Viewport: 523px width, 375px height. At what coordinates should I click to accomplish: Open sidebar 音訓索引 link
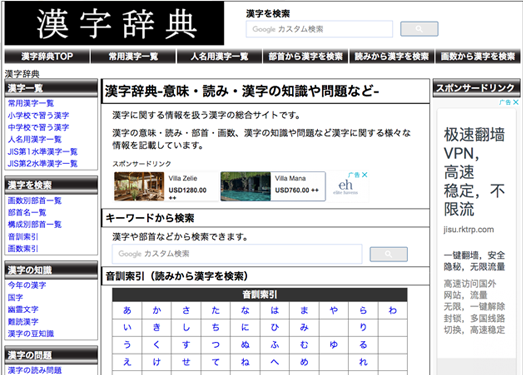tap(23, 237)
